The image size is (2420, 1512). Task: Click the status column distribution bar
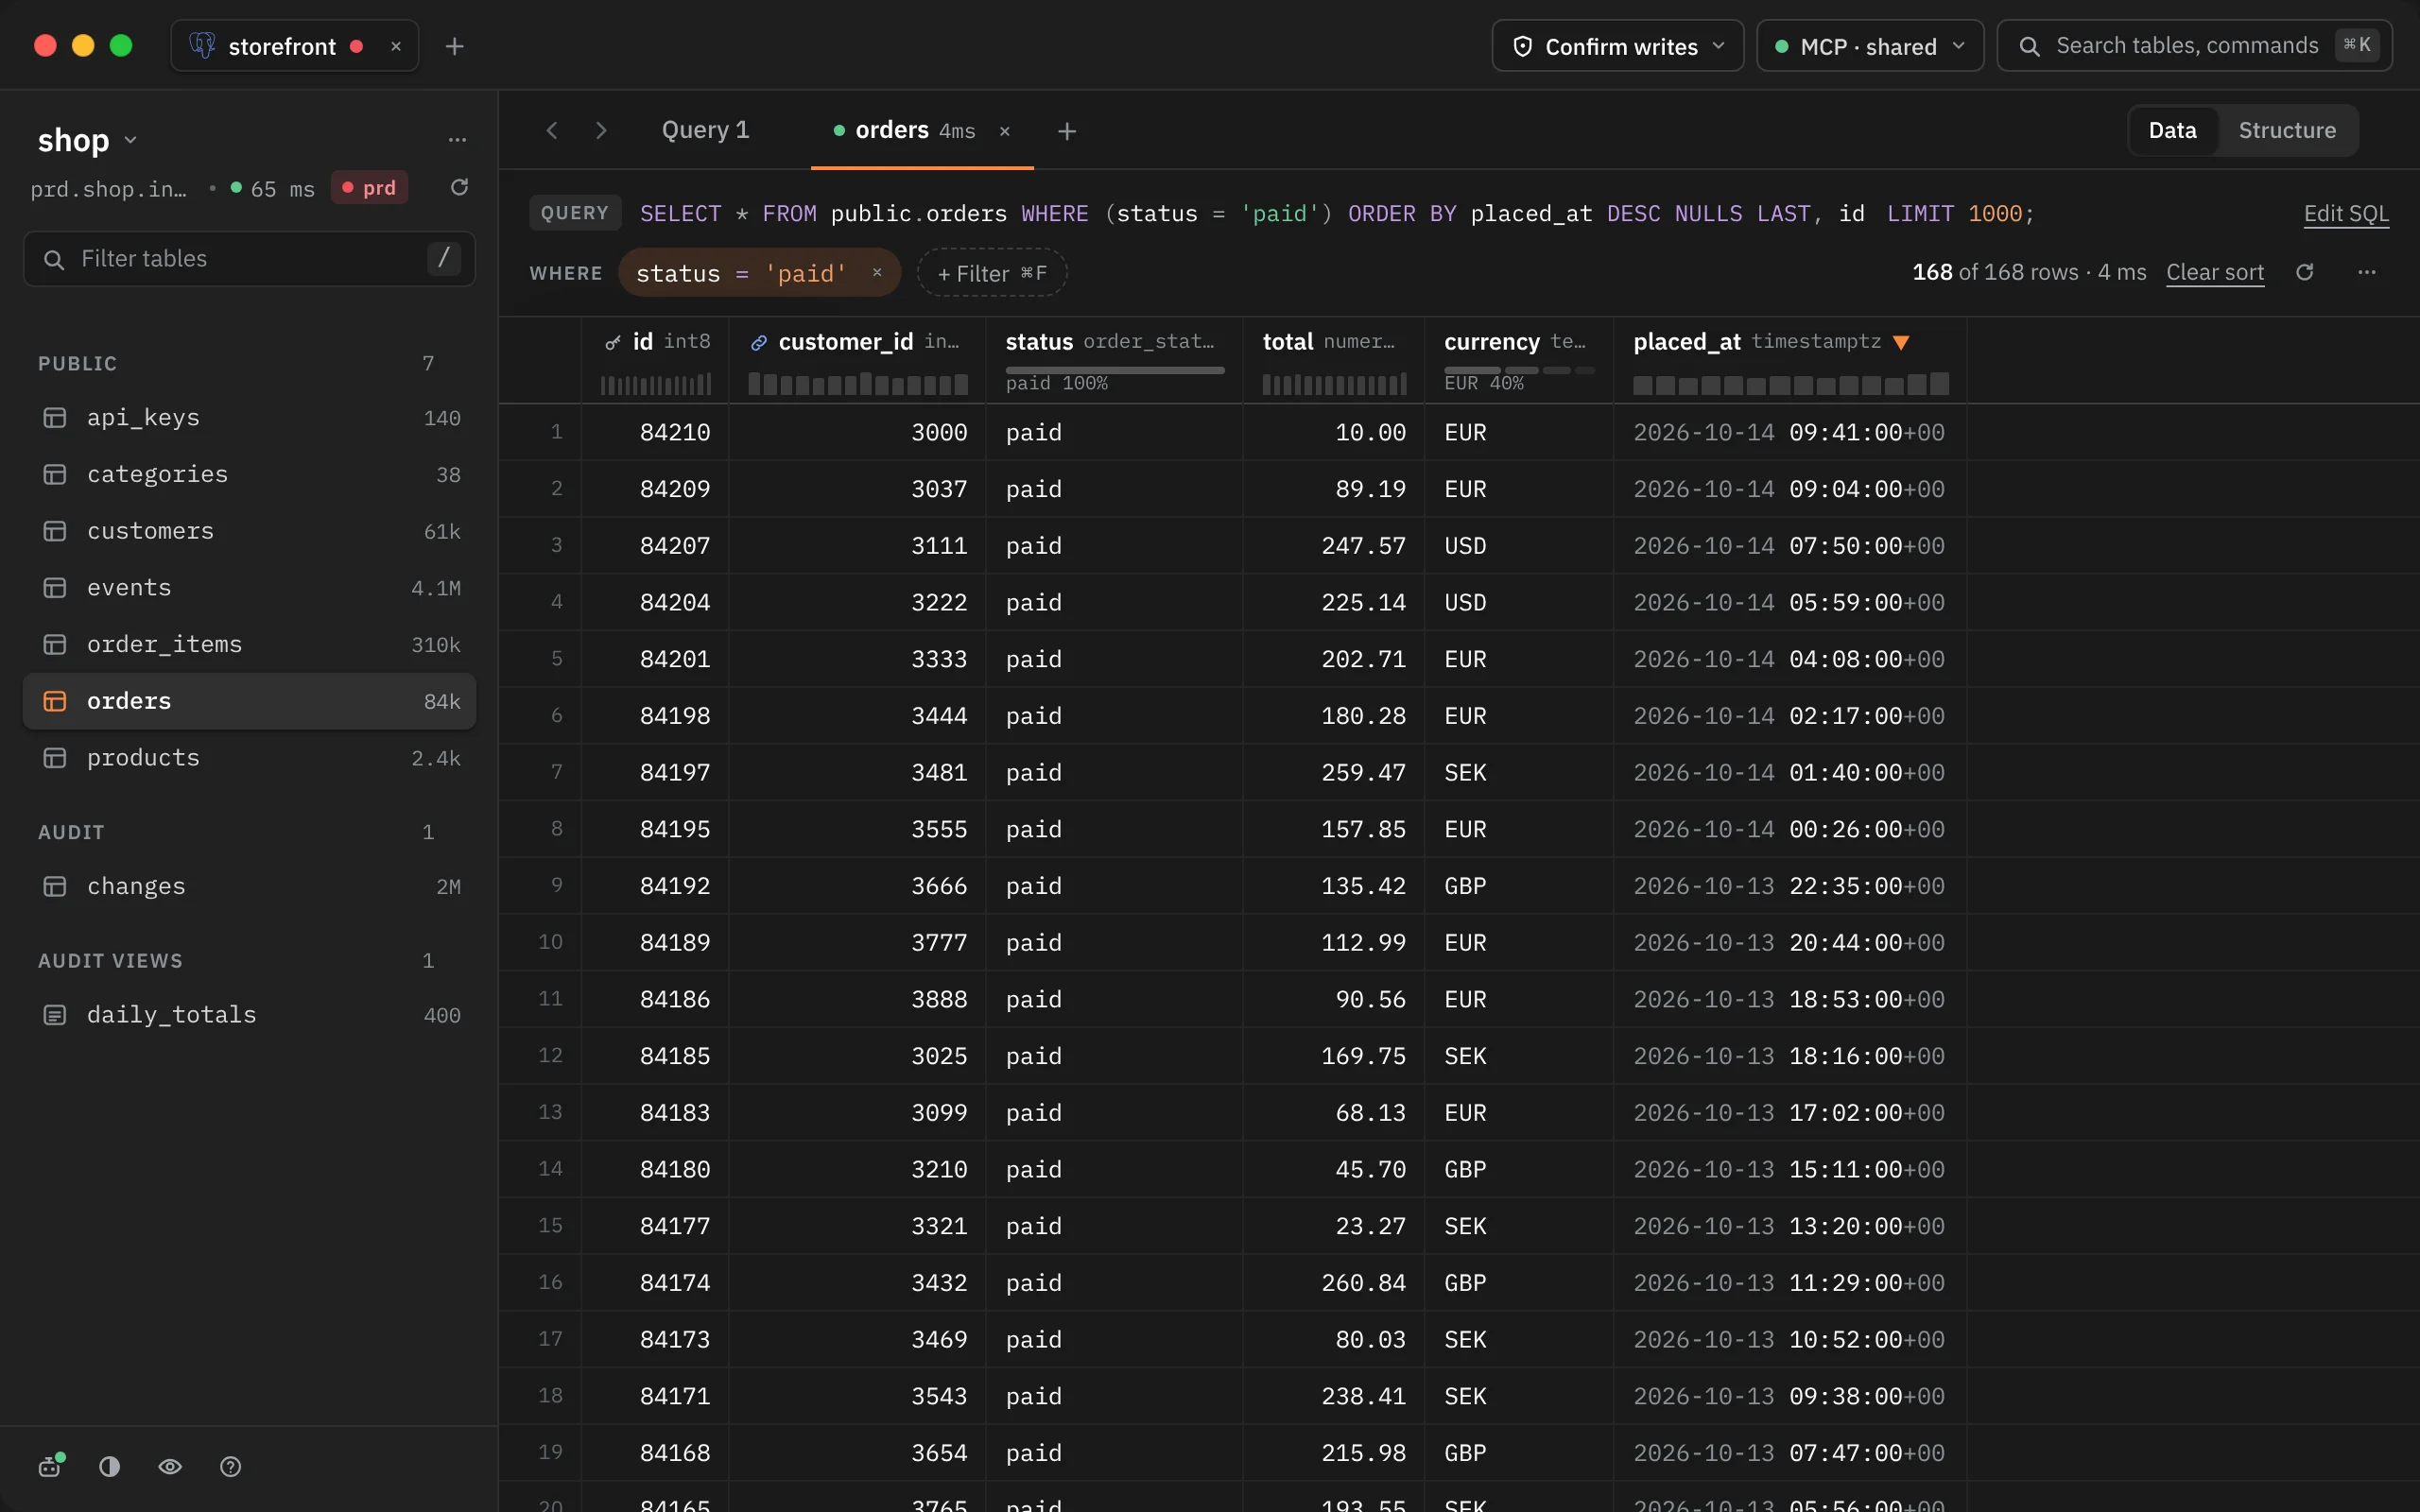[1115, 370]
